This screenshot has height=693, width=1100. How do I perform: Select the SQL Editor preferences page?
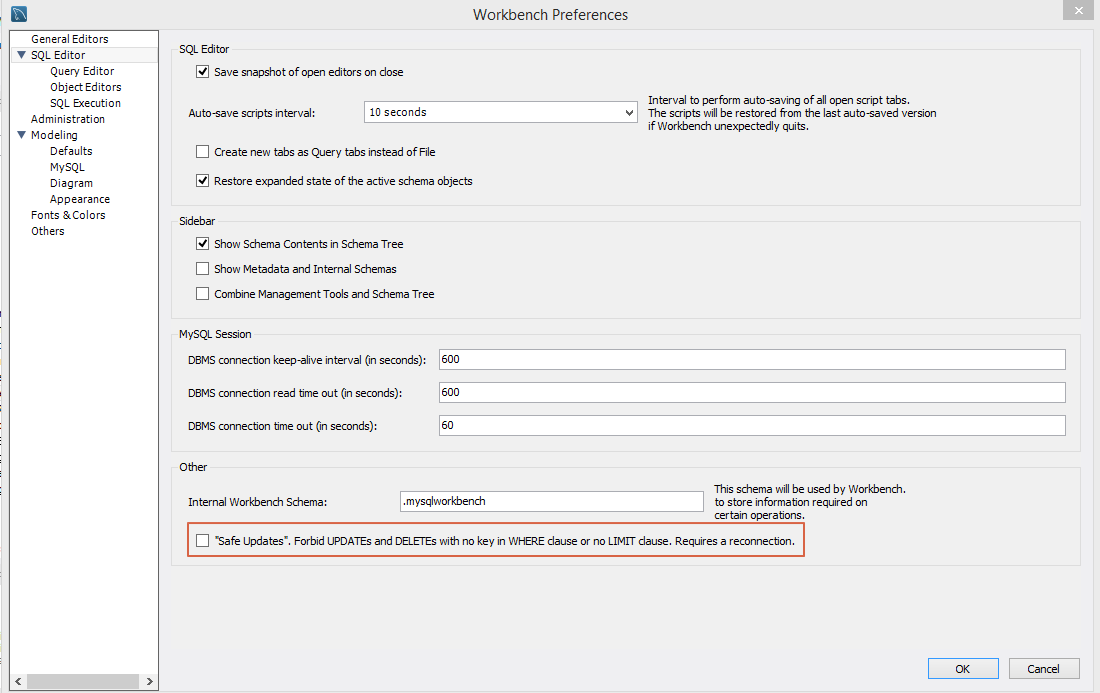click(x=58, y=55)
